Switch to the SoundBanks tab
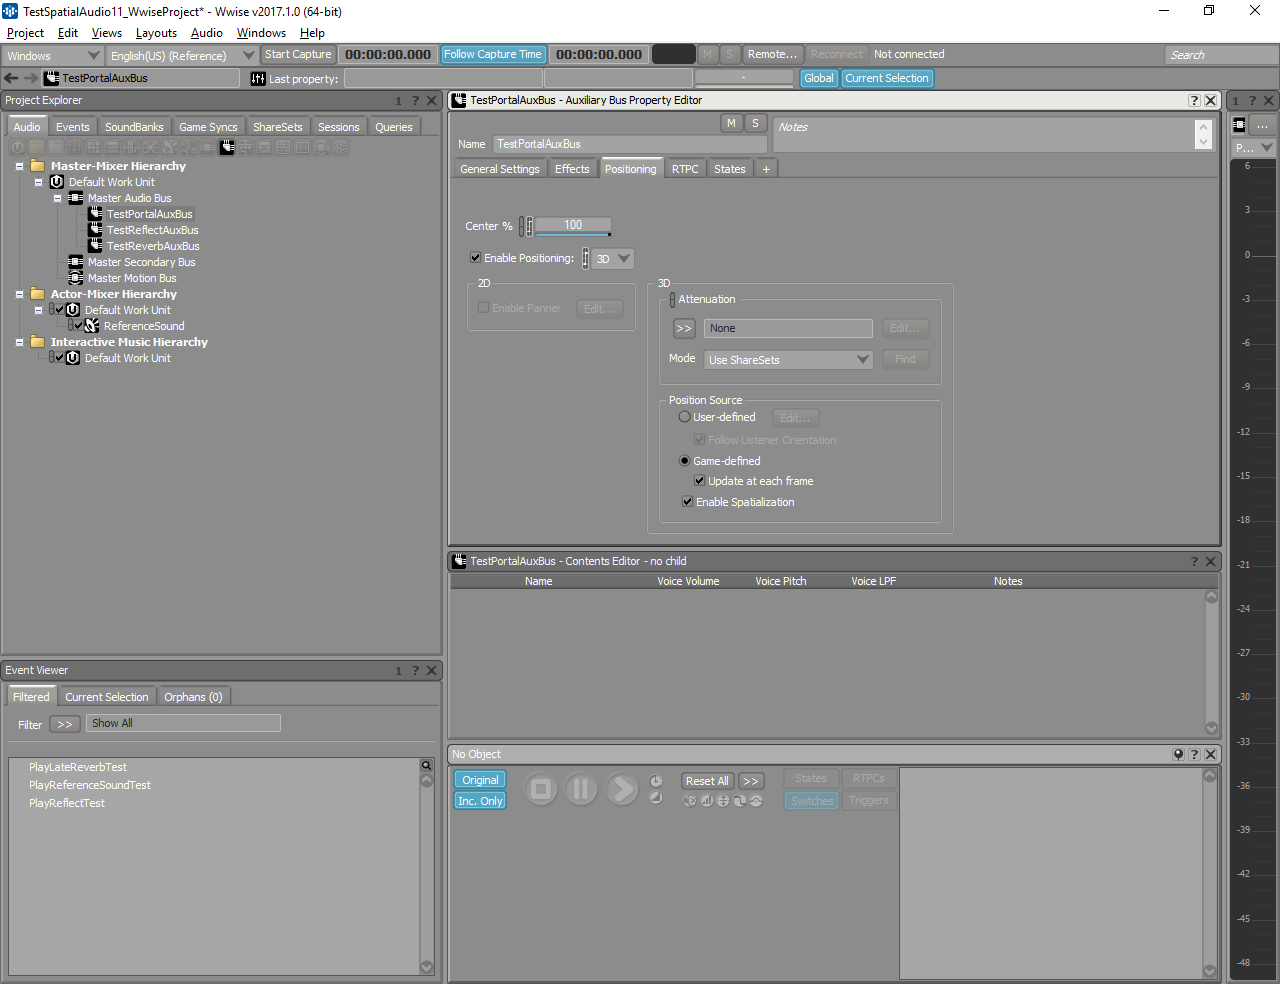Screen dimensions: 1280x984 click(x=134, y=127)
